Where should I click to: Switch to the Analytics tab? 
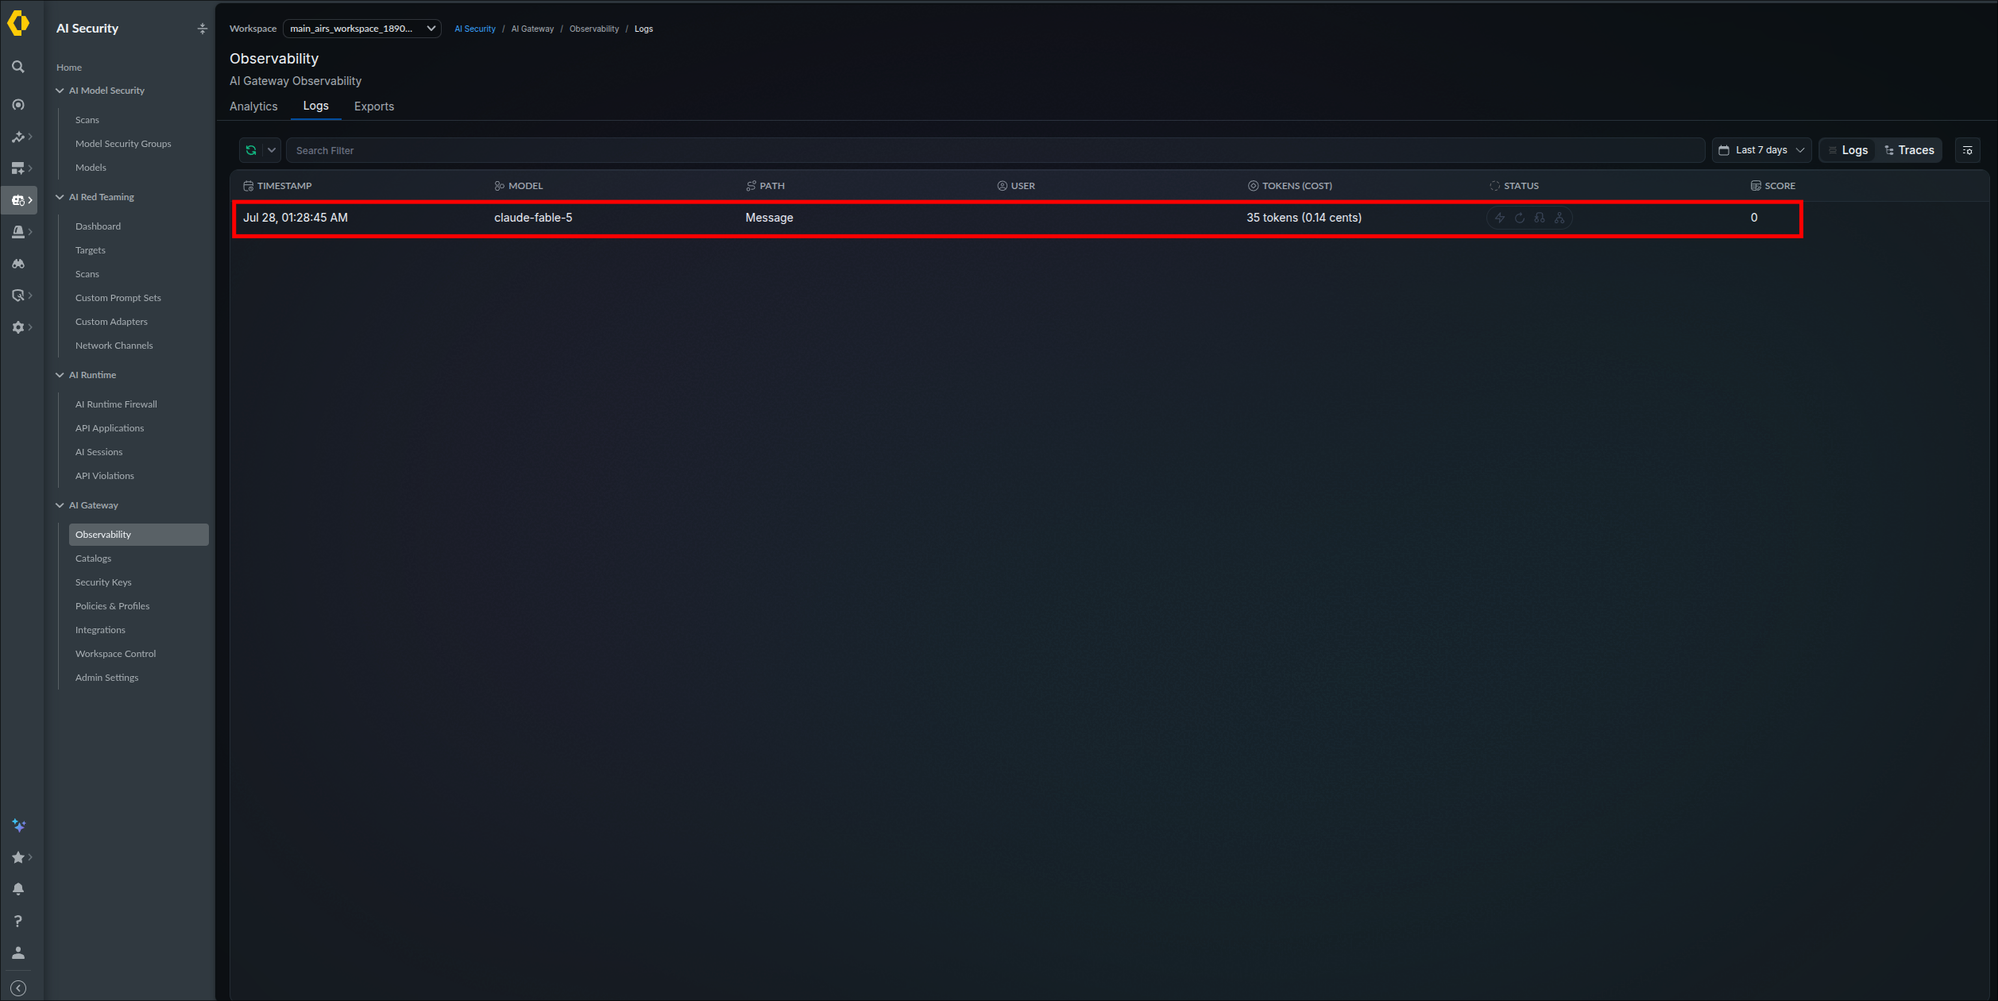tap(254, 107)
